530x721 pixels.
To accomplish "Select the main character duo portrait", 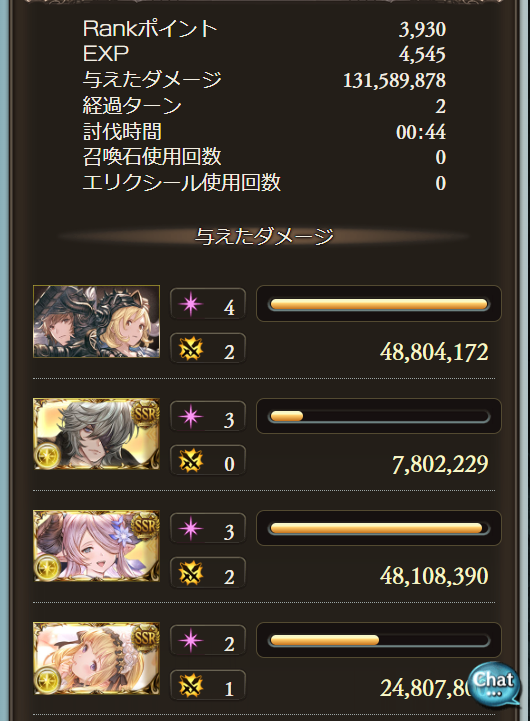I will click(97, 321).
